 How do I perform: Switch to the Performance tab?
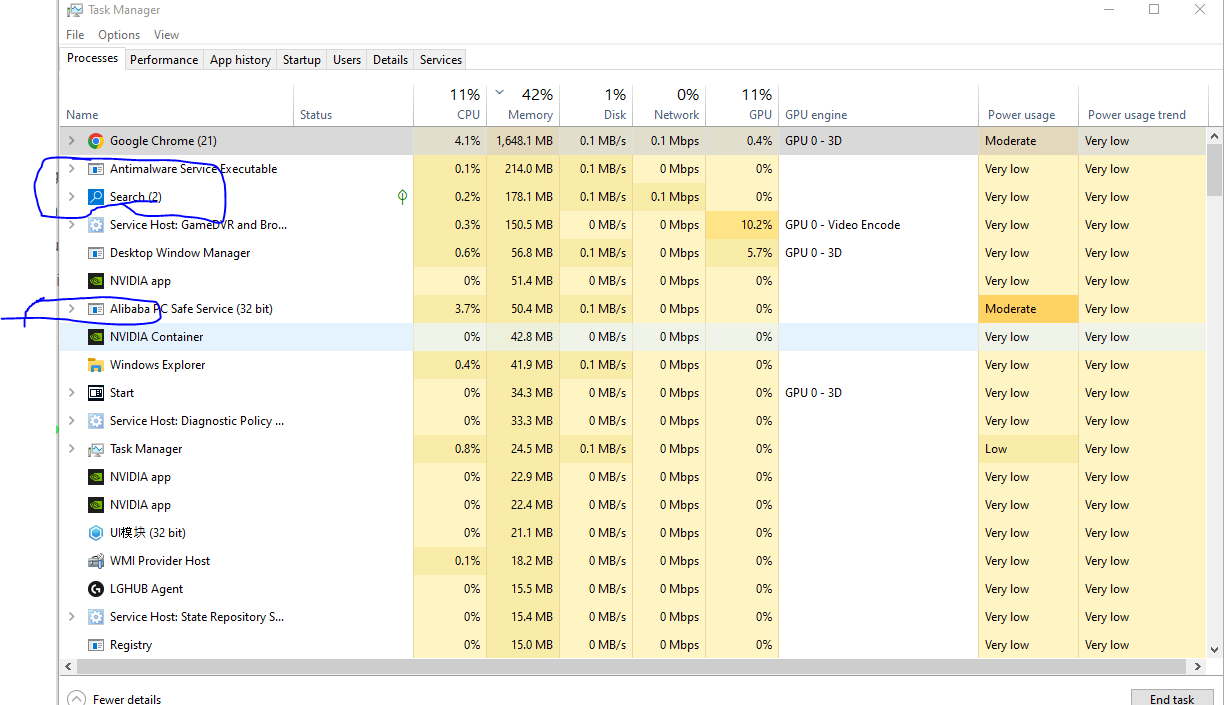[x=164, y=60]
